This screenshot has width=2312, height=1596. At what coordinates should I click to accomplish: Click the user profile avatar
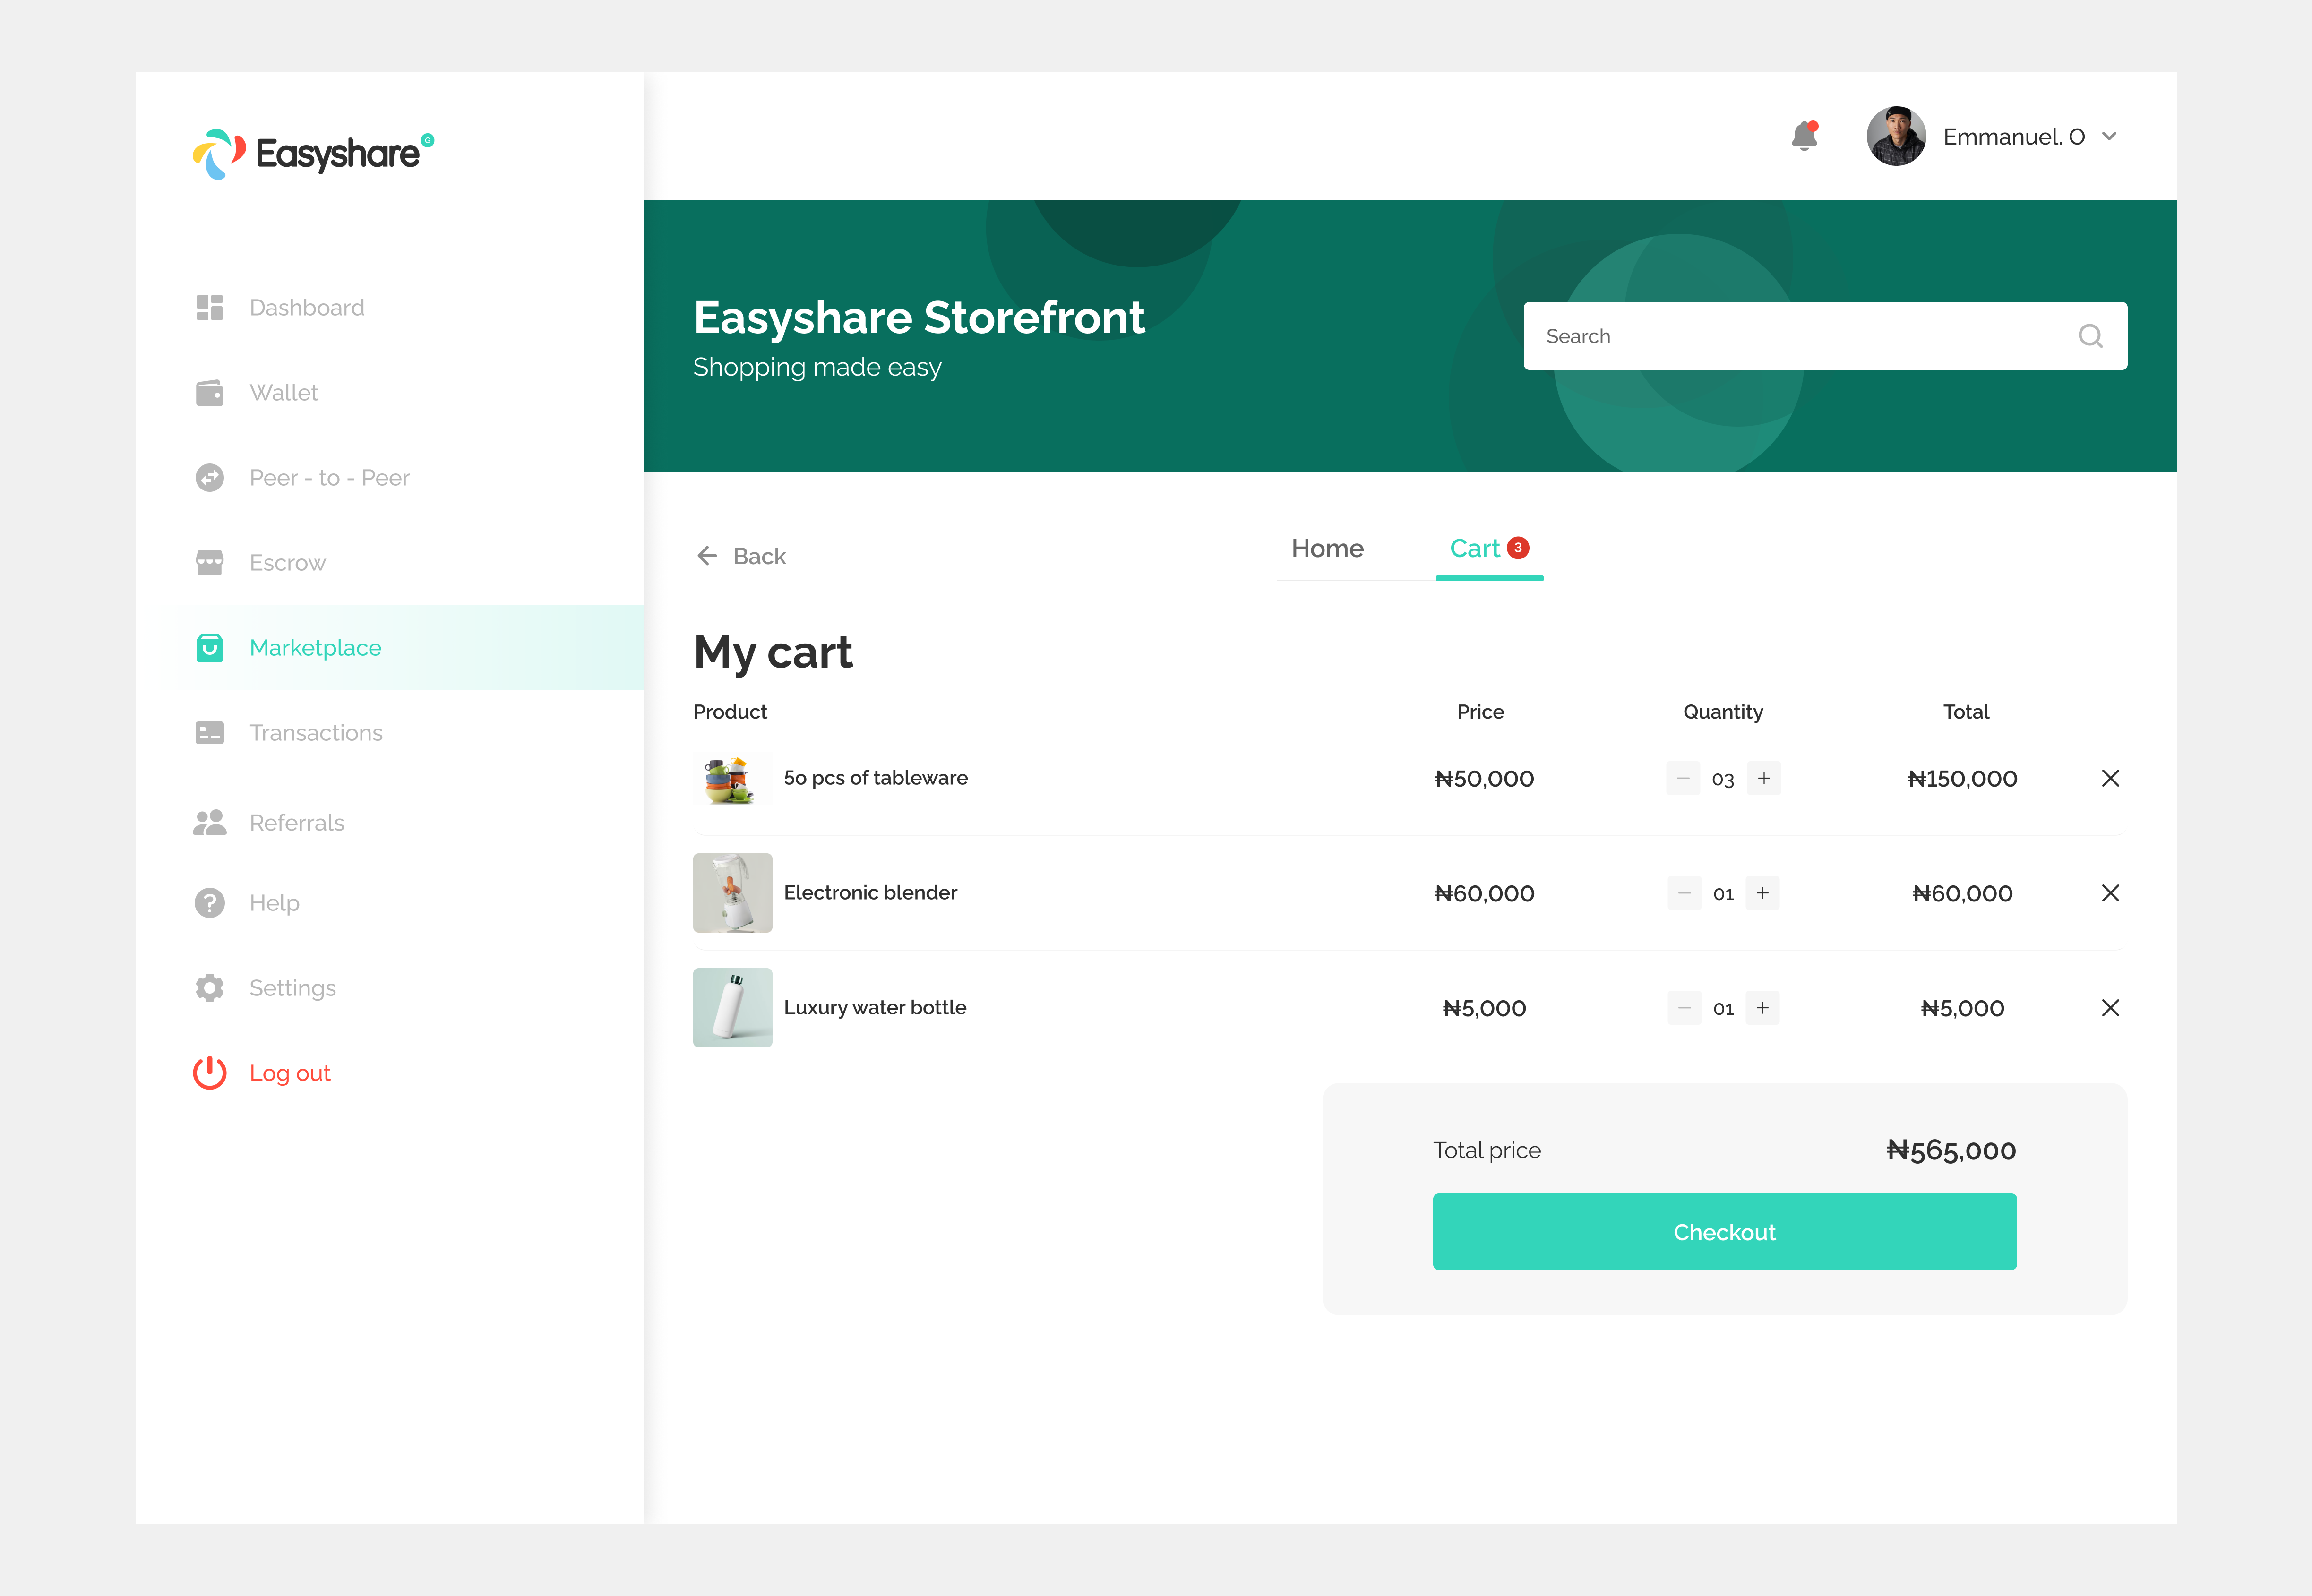pyautogui.click(x=1896, y=136)
